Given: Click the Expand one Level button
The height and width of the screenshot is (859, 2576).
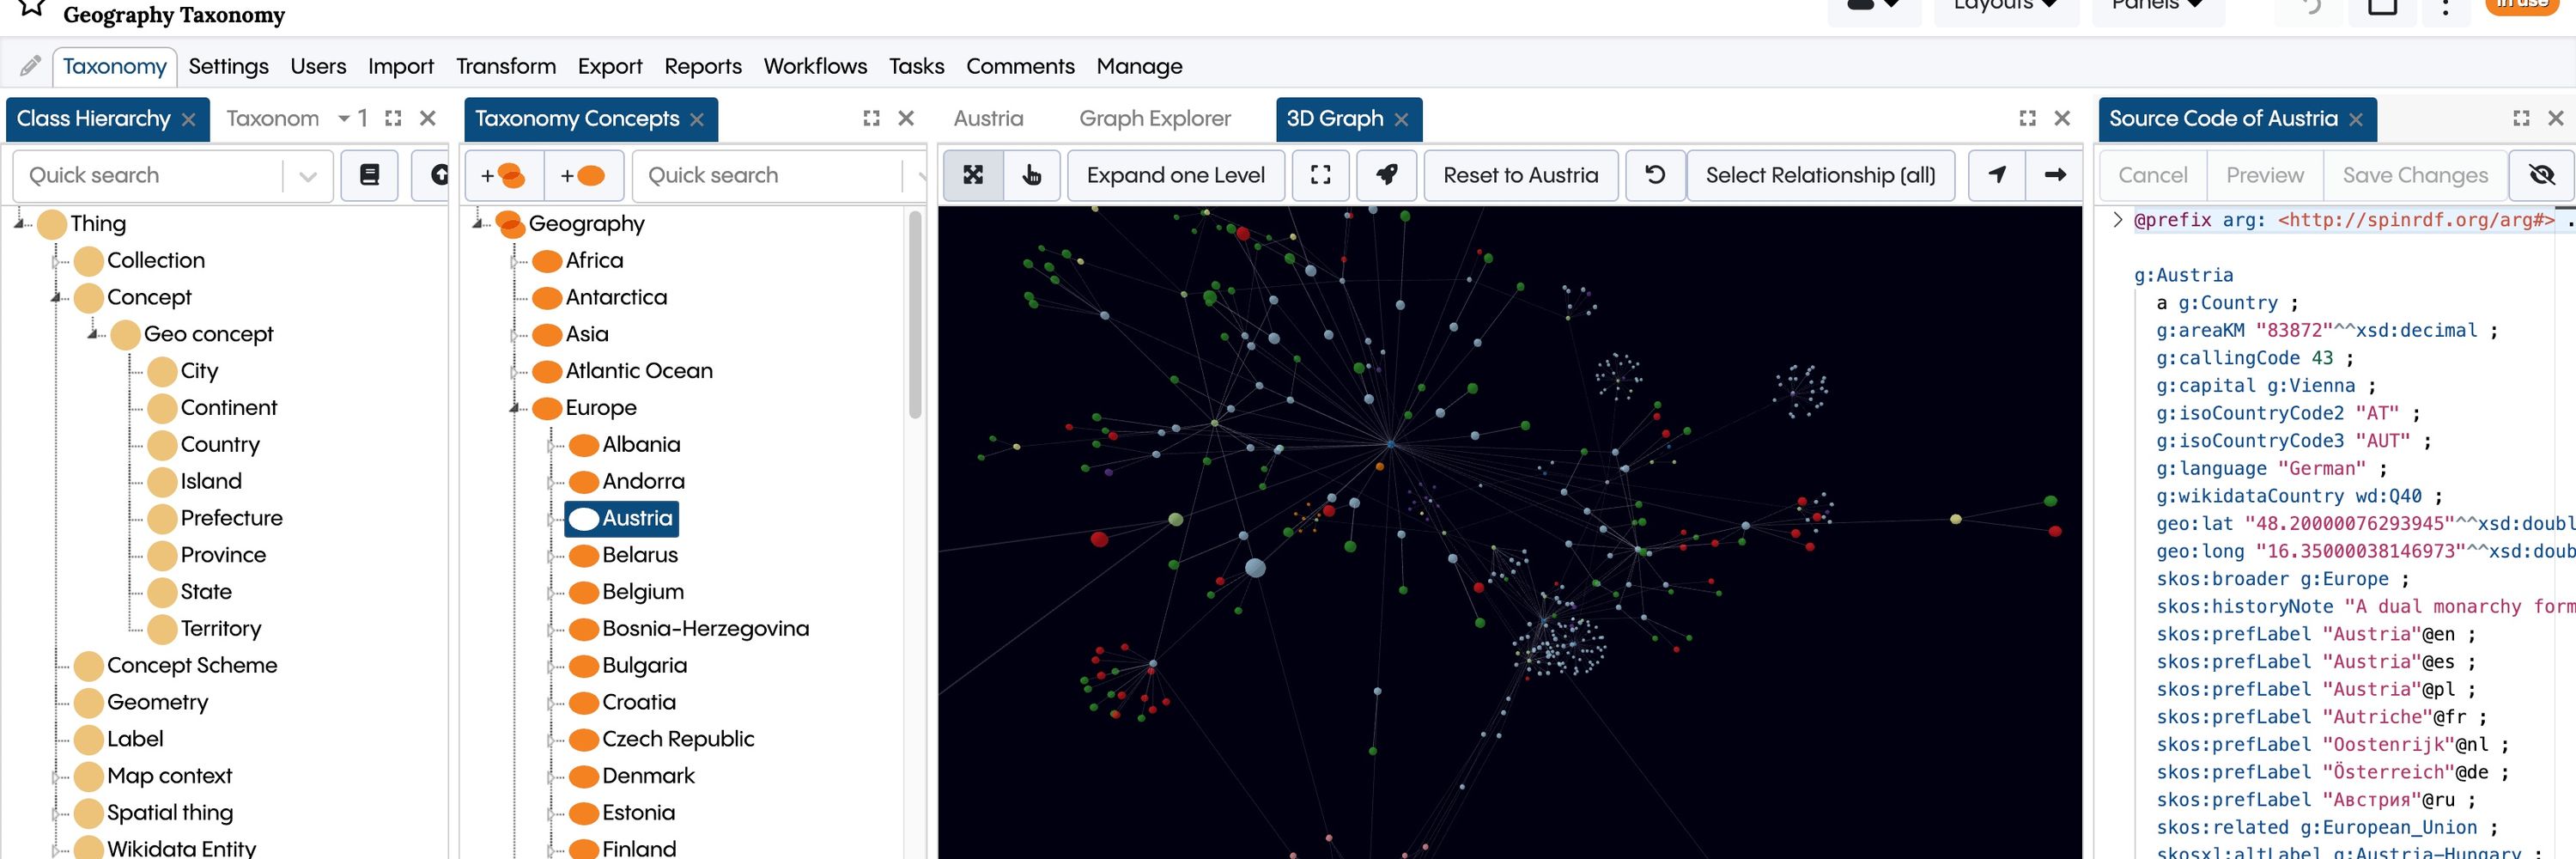Looking at the screenshot, I should 1175,175.
